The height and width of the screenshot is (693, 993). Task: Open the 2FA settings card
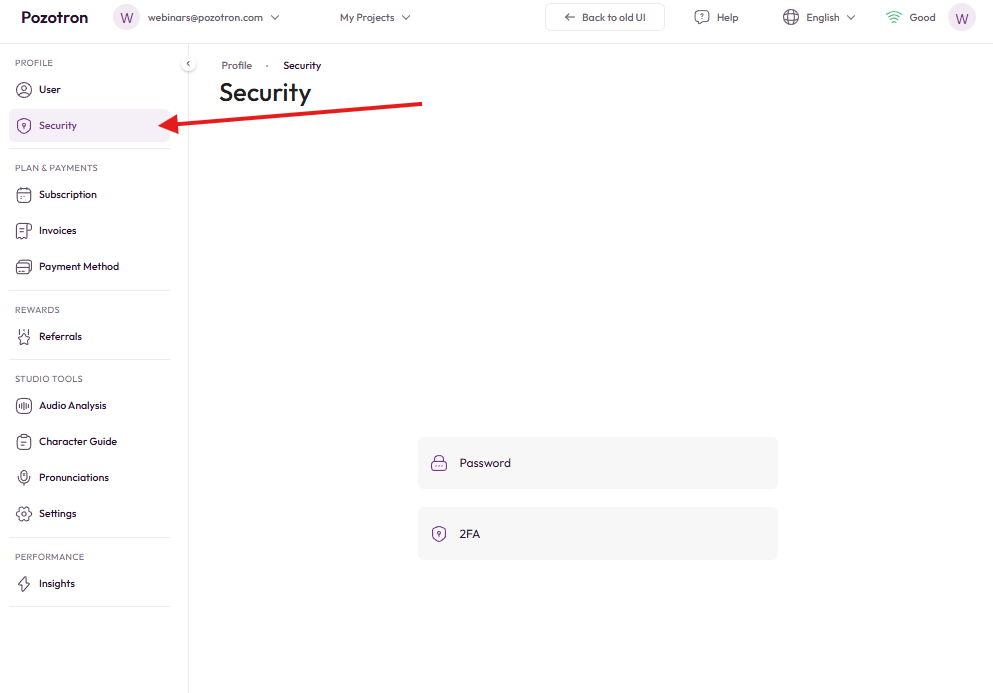point(597,534)
